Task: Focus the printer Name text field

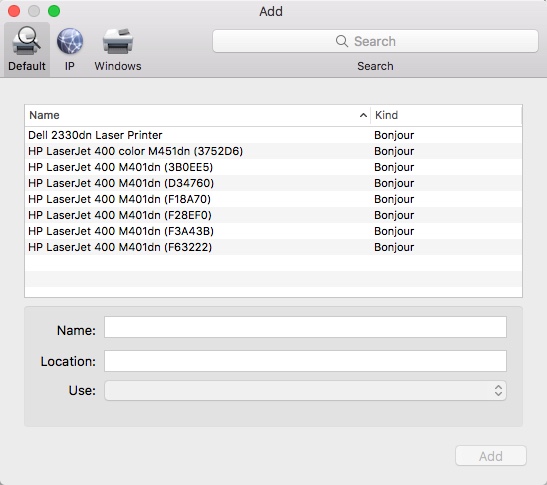Action: coord(305,327)
